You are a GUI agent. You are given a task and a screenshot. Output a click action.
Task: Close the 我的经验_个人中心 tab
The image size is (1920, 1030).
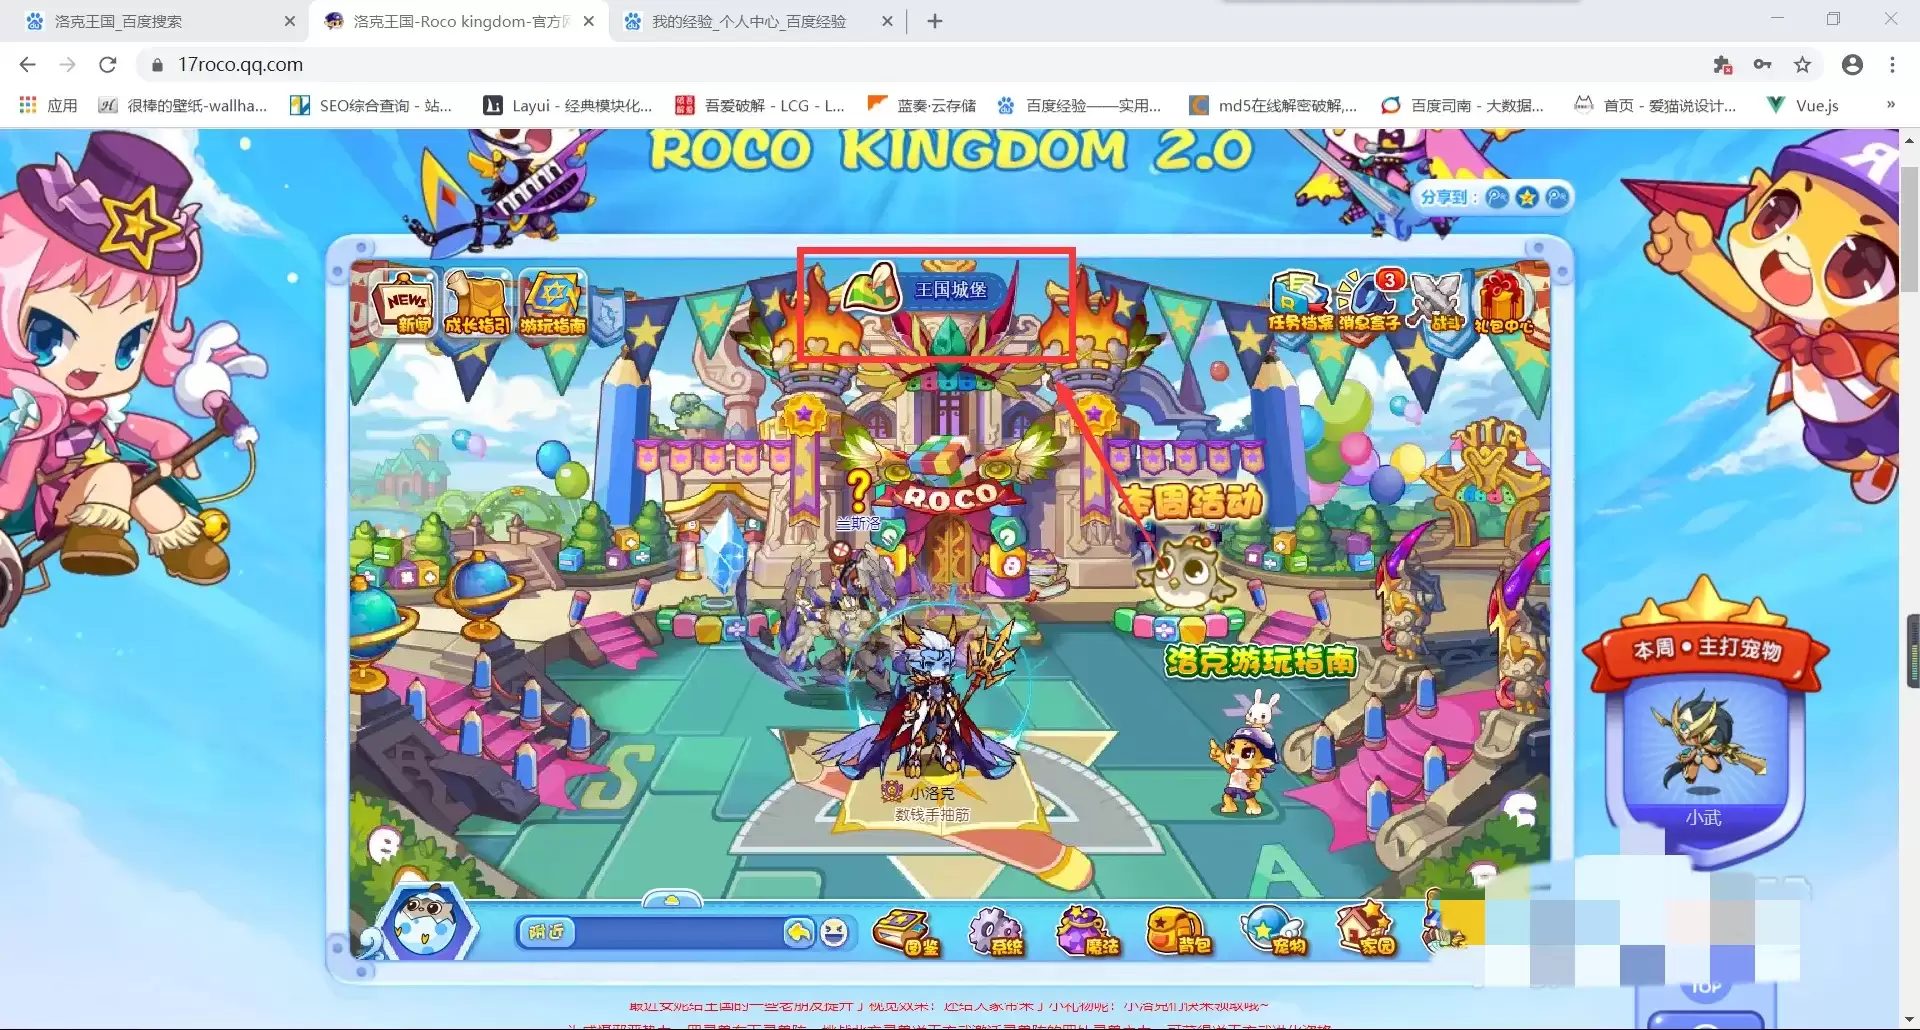pyautogui.click(x=887, y=21)
